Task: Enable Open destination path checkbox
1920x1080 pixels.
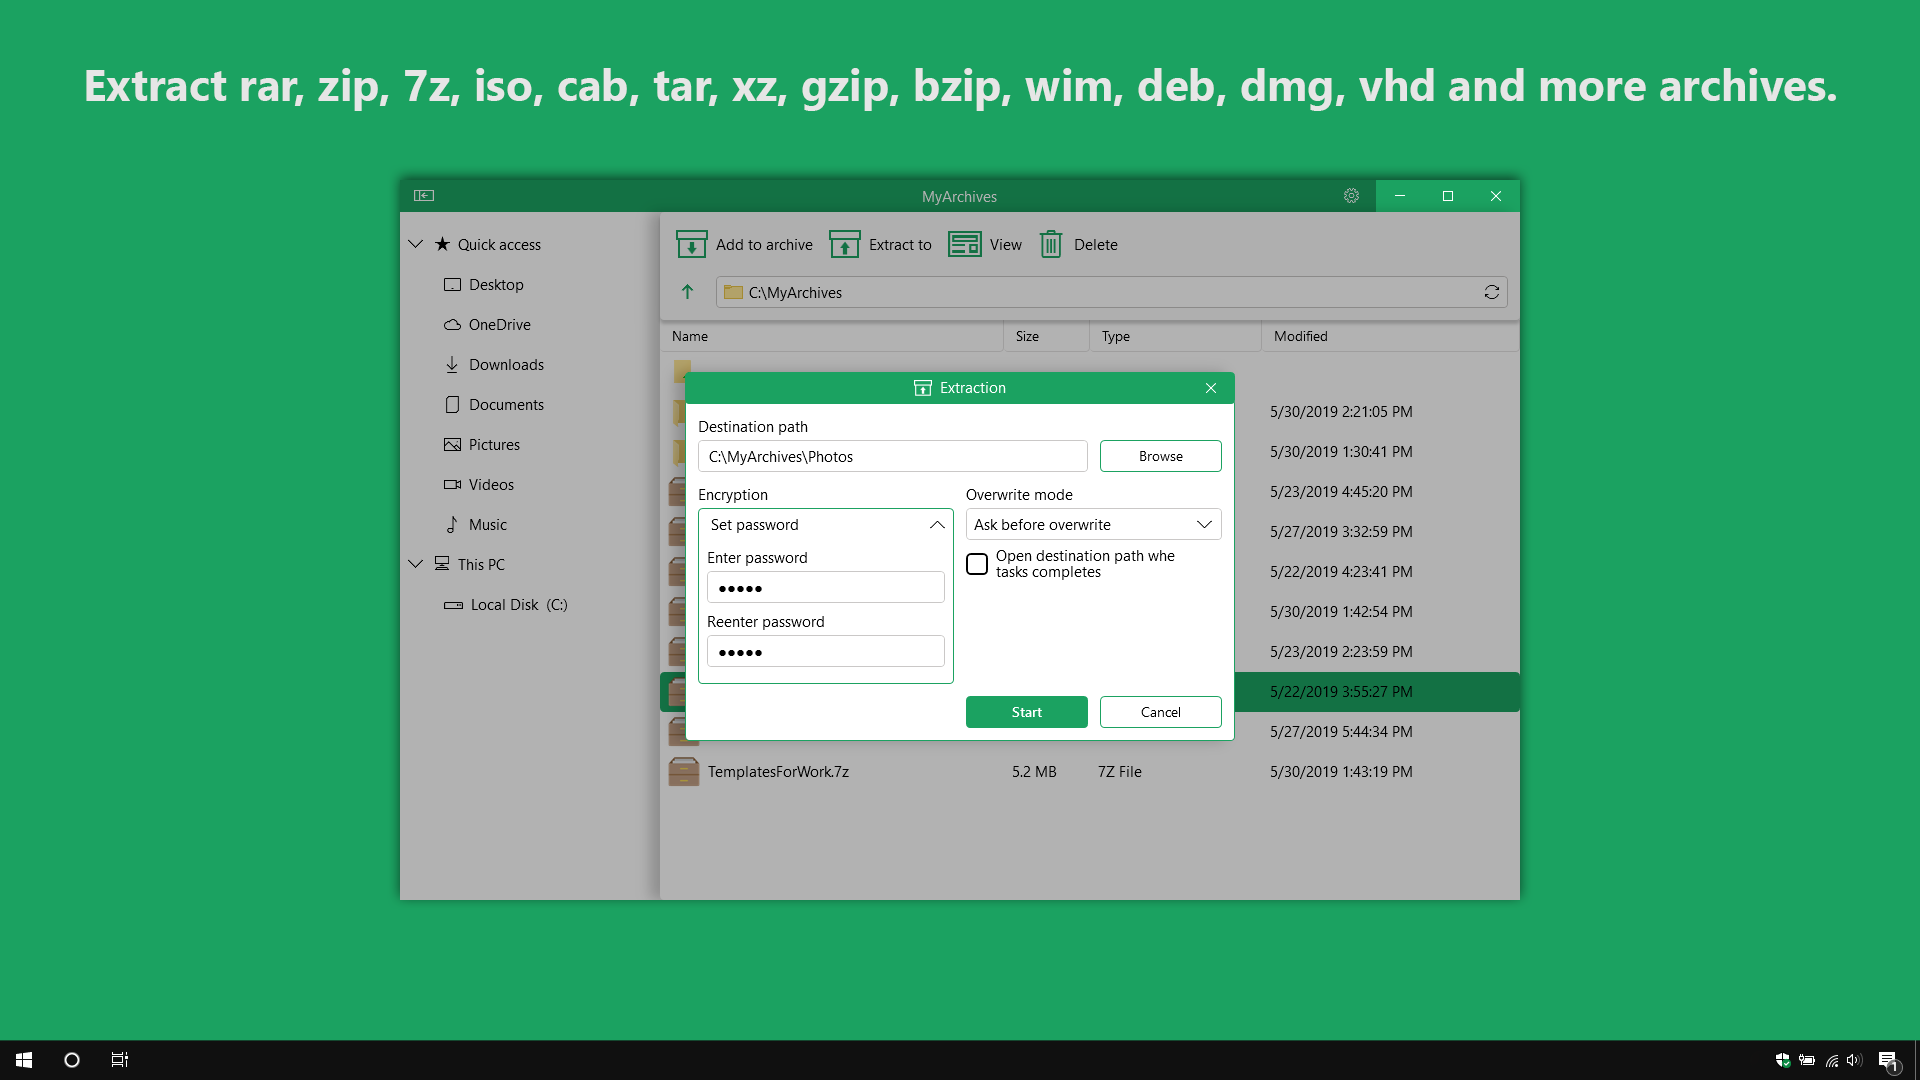Action: (x=977, y=564)
